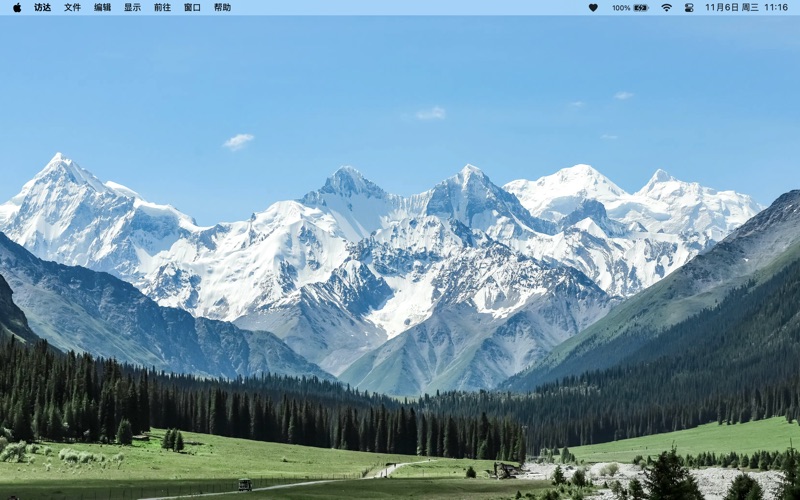Open the 文件 menu
Image resolution: width=800 pixels, height=500 pixels.
[72, 8]
